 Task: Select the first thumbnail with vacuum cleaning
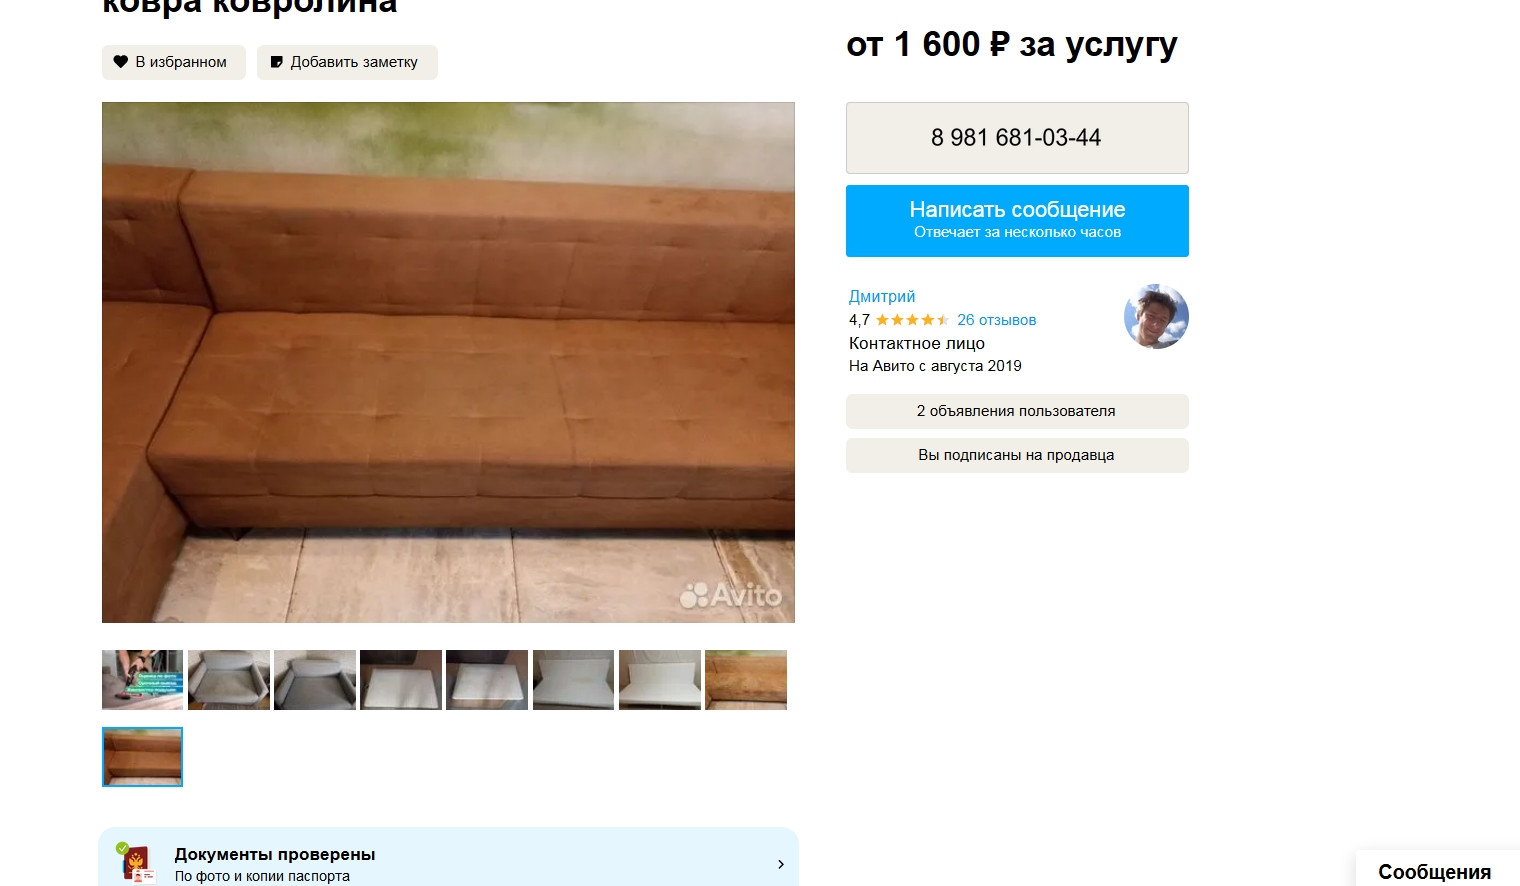click(x=143, y=680)
